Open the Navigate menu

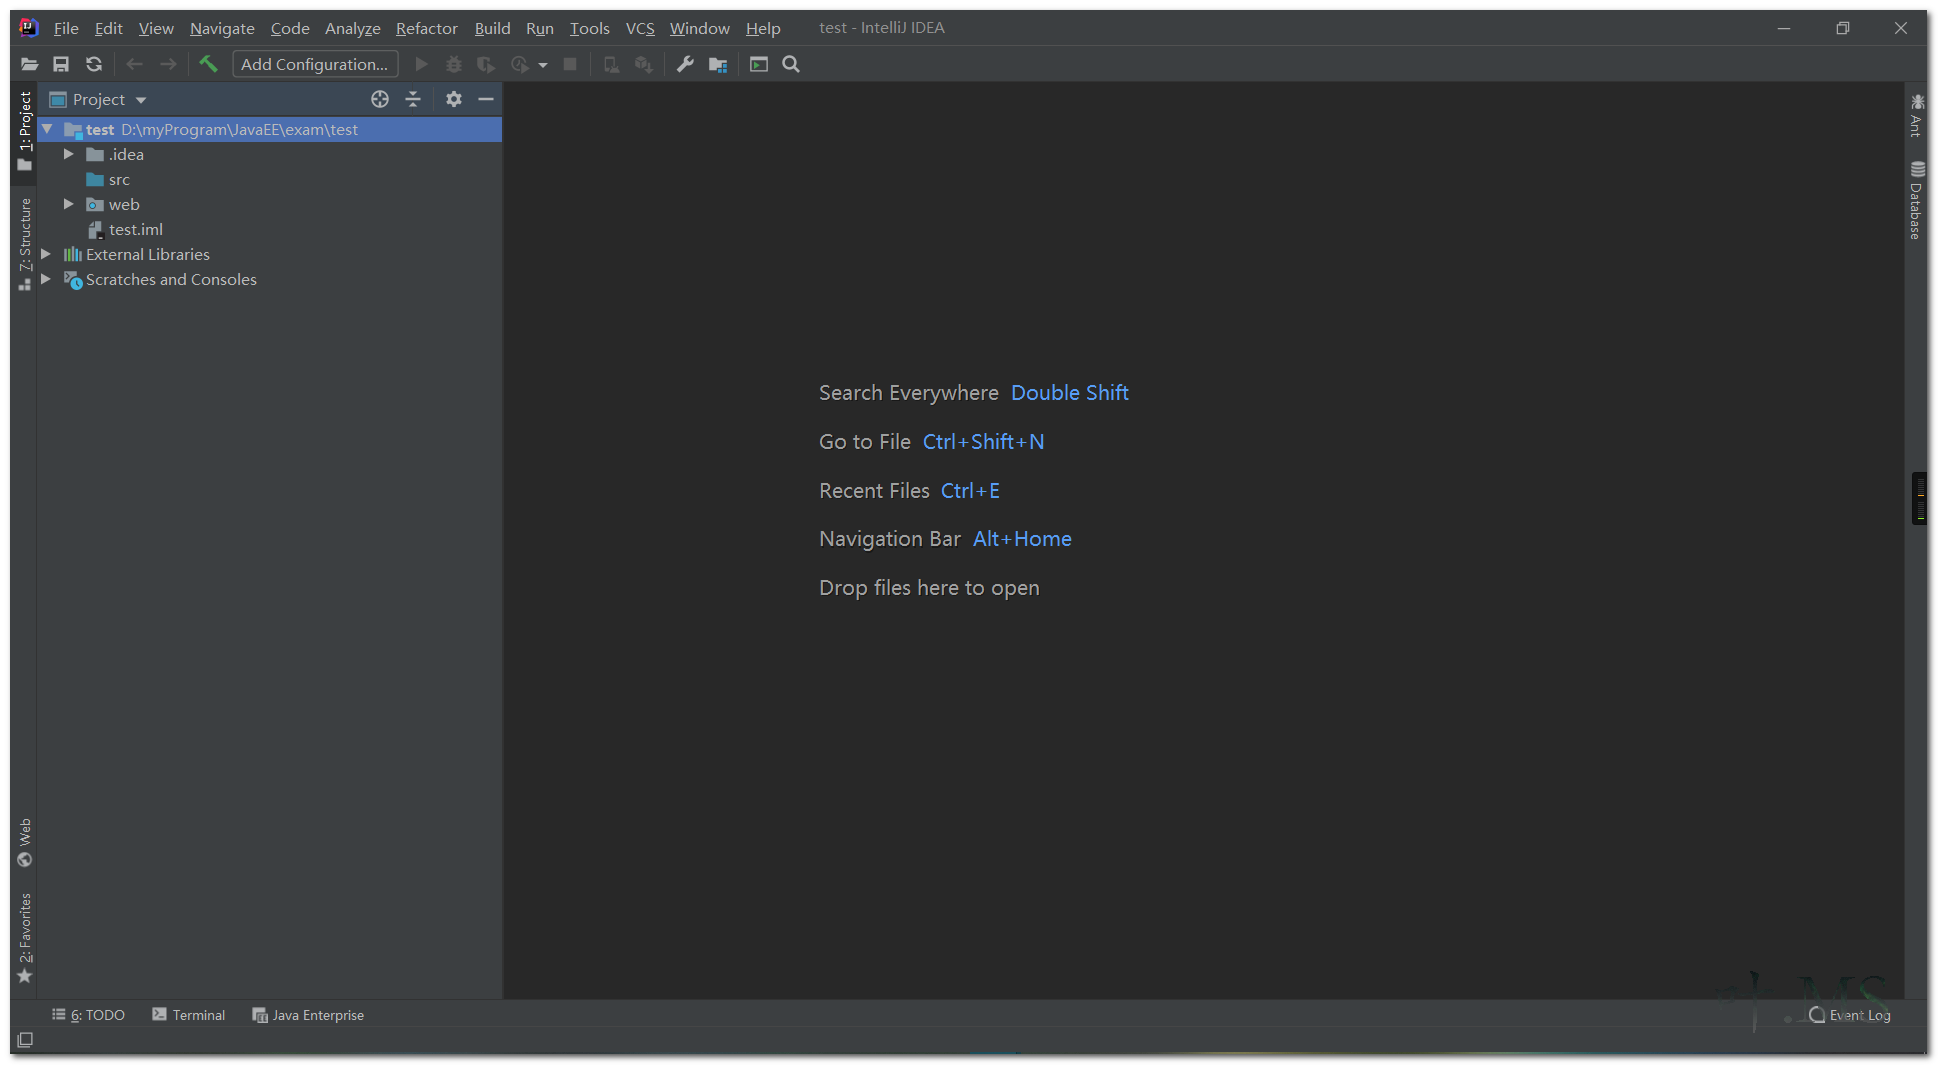(222, 28)
